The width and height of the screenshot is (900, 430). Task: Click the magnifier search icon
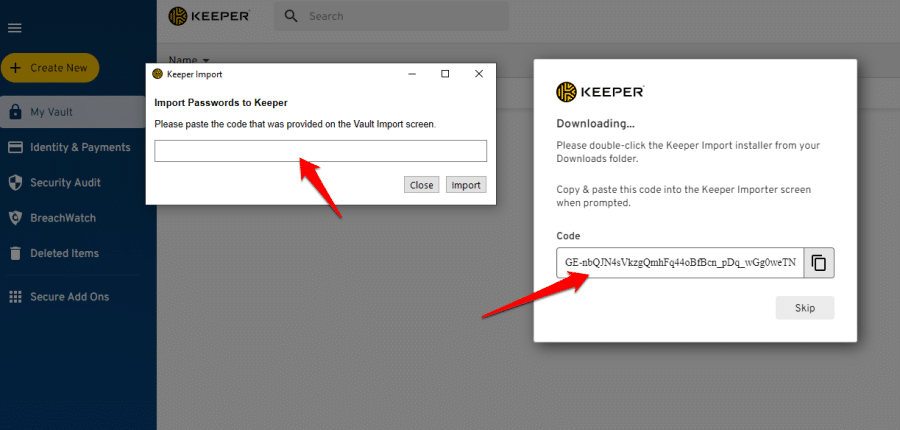pos(292,16)
